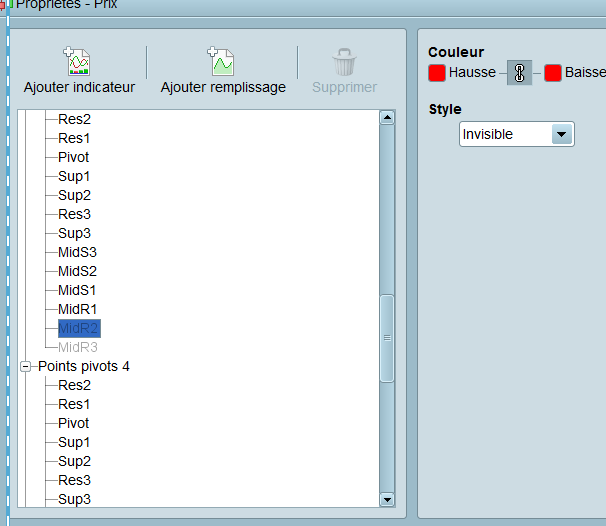
Task: Open the Style dropdown showing Invisible
Action: point(517,134)
